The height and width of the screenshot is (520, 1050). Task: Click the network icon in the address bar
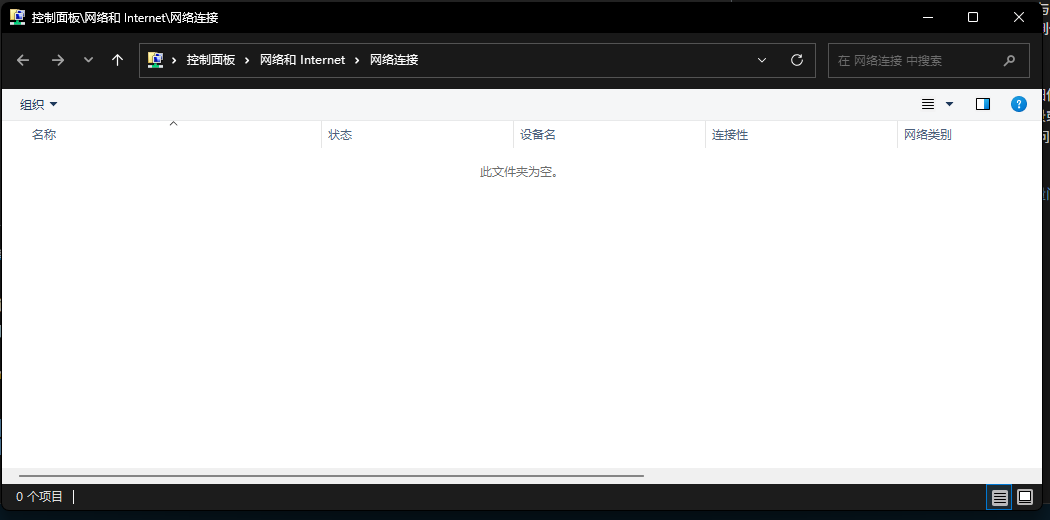tap(155, 60)
